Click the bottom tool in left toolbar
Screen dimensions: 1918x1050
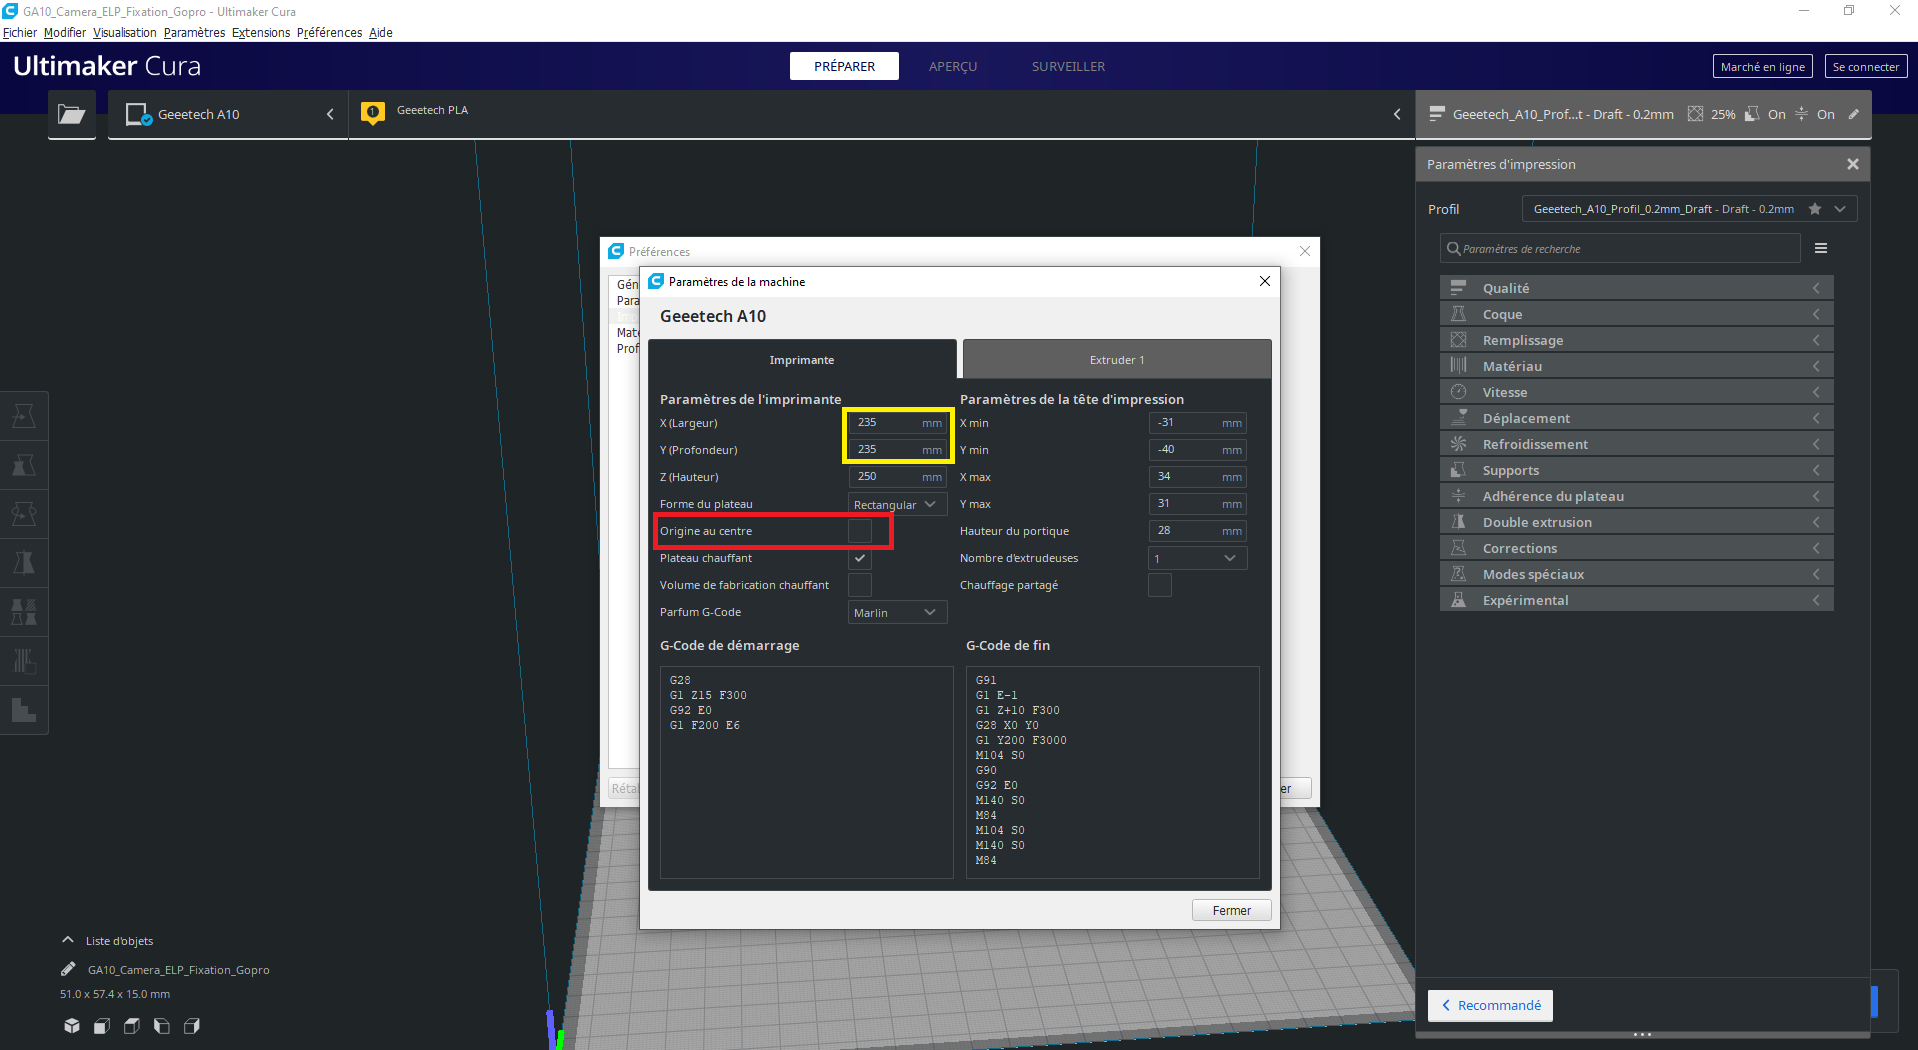click(x=24, y=710)
